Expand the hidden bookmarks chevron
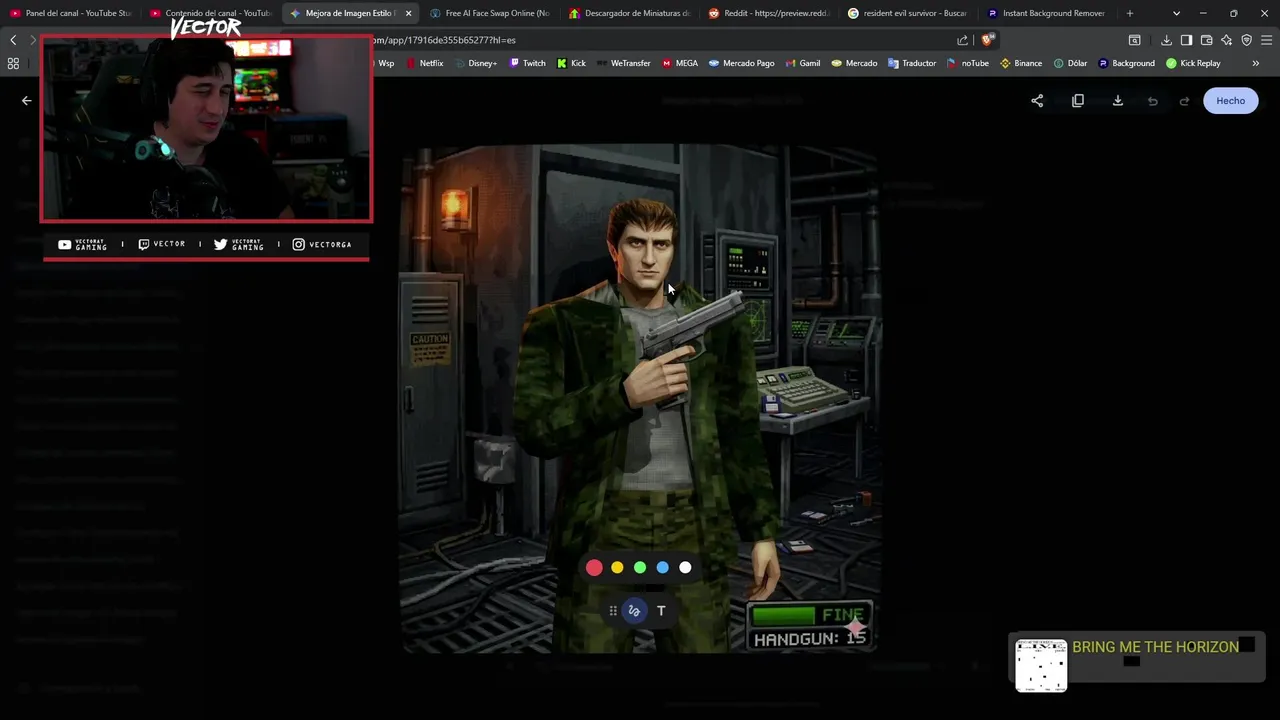The height and width of the screenshot is (720, 1280). point(1256,63)
